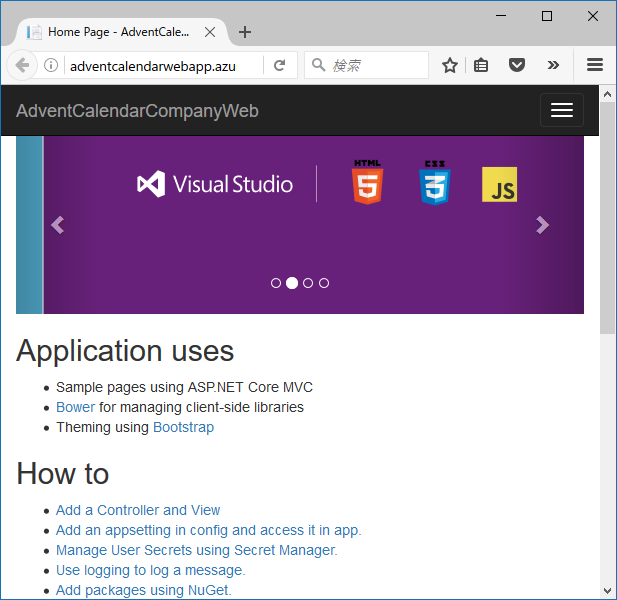This screenshot has width=617, height=600.
Task: Focus the address bar URL field
Action: tap(163, 66)
